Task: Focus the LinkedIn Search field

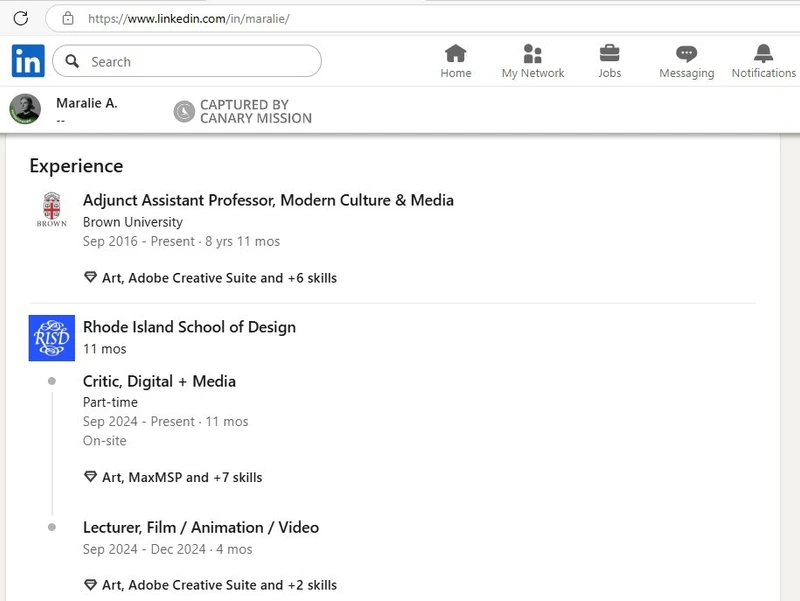Action: tap(187, 61)
